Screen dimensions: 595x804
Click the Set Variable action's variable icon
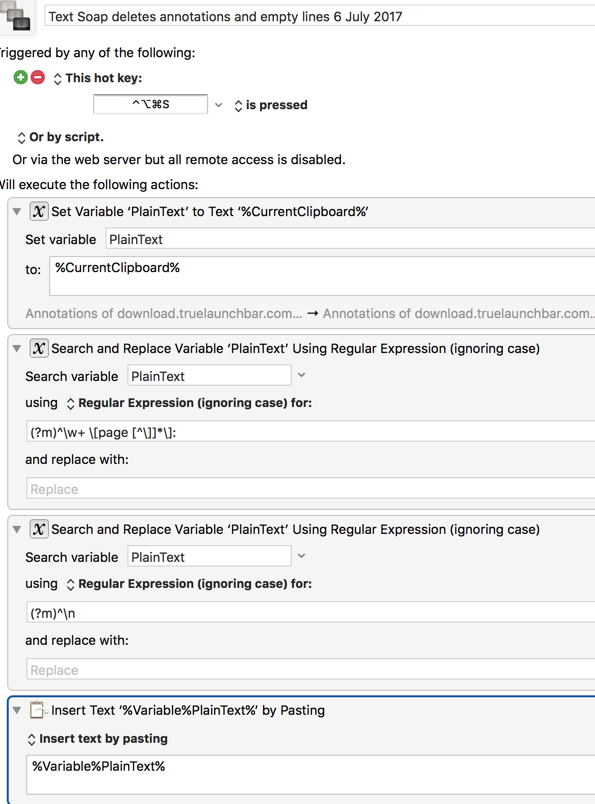coord(38,211)
